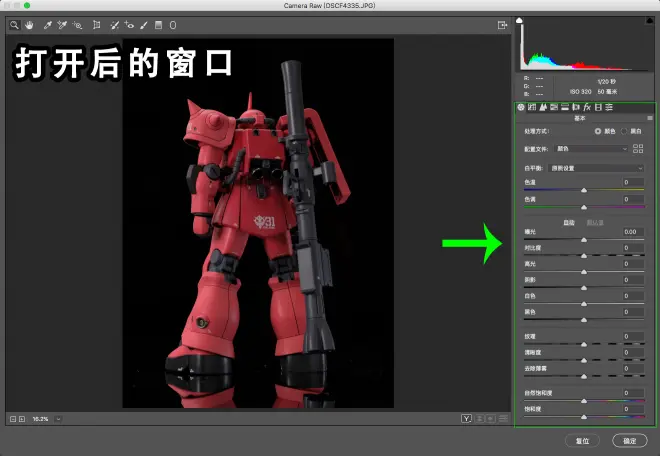
Task: Click the 对比度 contrast slider handle
Action: pos(584,256)
